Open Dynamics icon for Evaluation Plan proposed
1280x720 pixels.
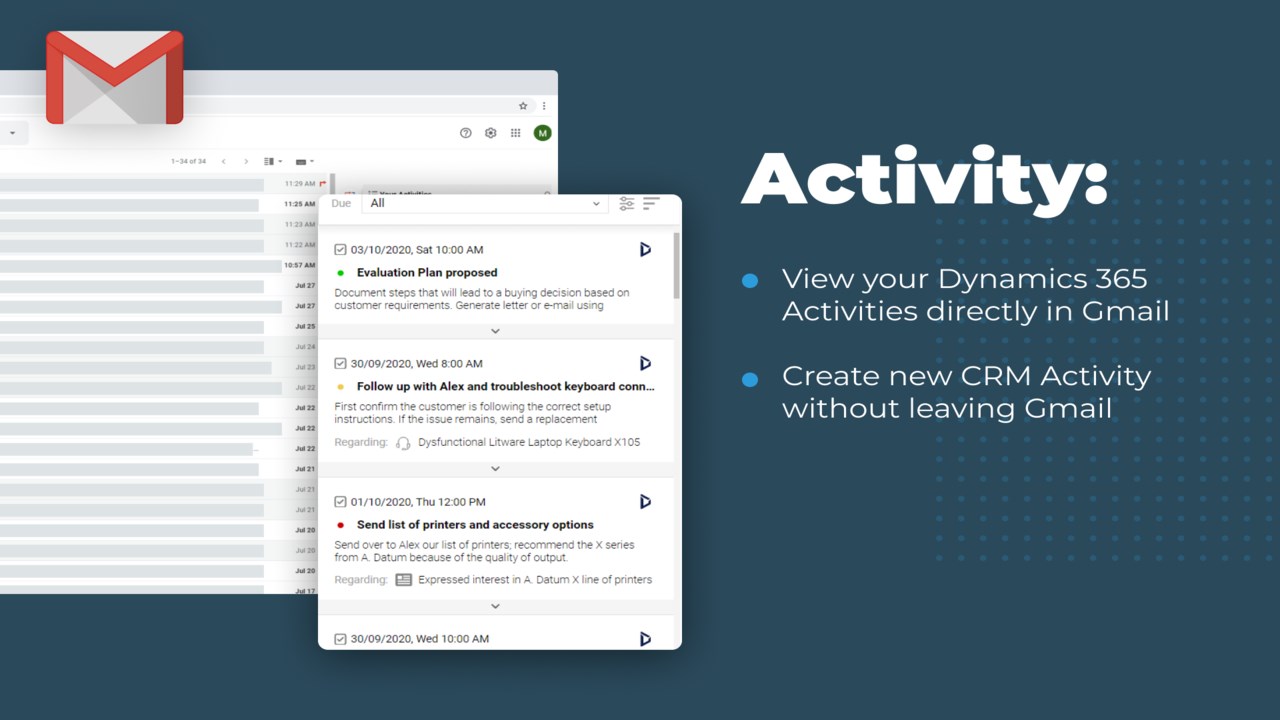[x=645, y=249]
